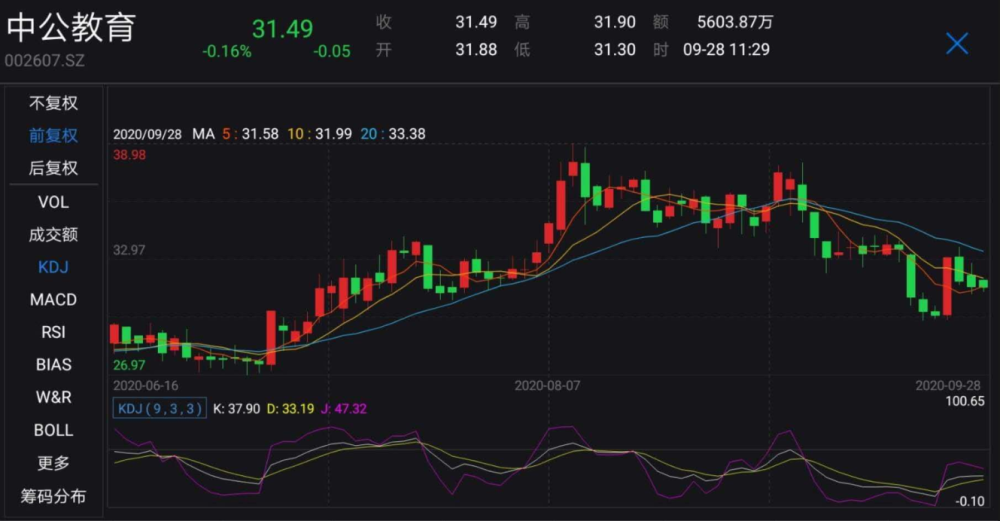Expand 更多 indicator options
Screen dimensions: 1000x521
54,463
